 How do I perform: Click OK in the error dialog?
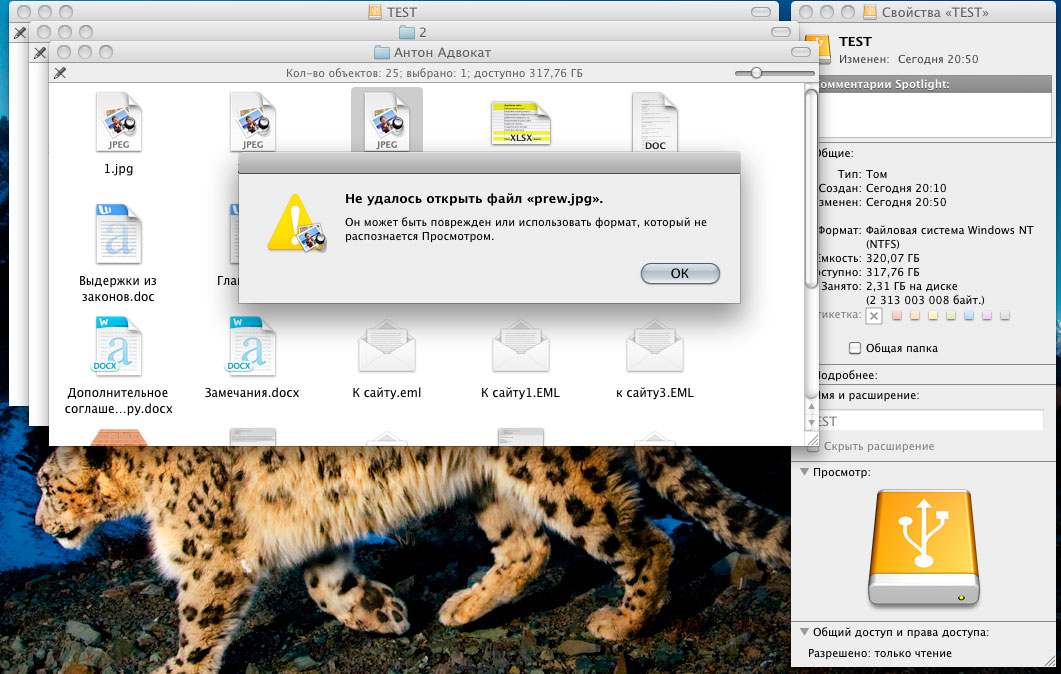click(x=680, y=273)
